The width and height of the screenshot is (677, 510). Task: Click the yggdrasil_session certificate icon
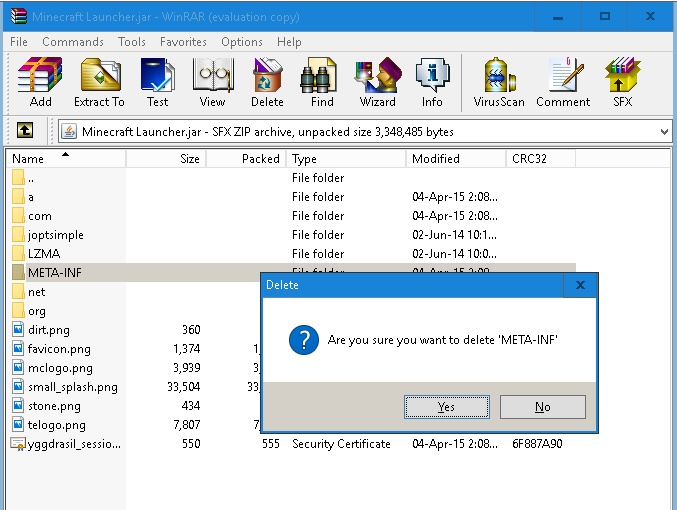point(18,443)
